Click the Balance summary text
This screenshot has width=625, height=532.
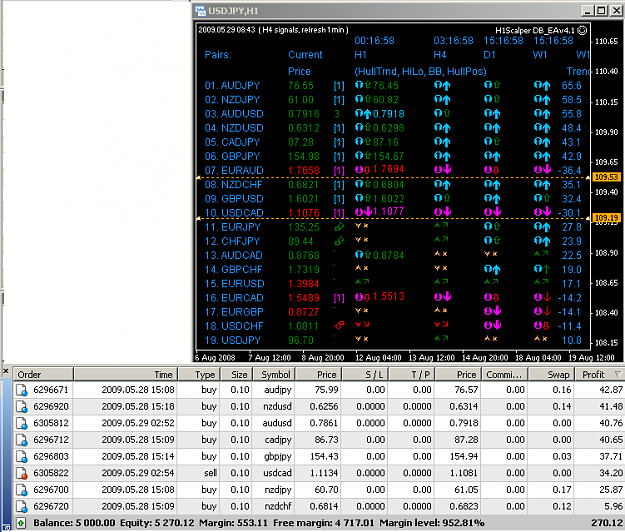click(x=74, y=523)
